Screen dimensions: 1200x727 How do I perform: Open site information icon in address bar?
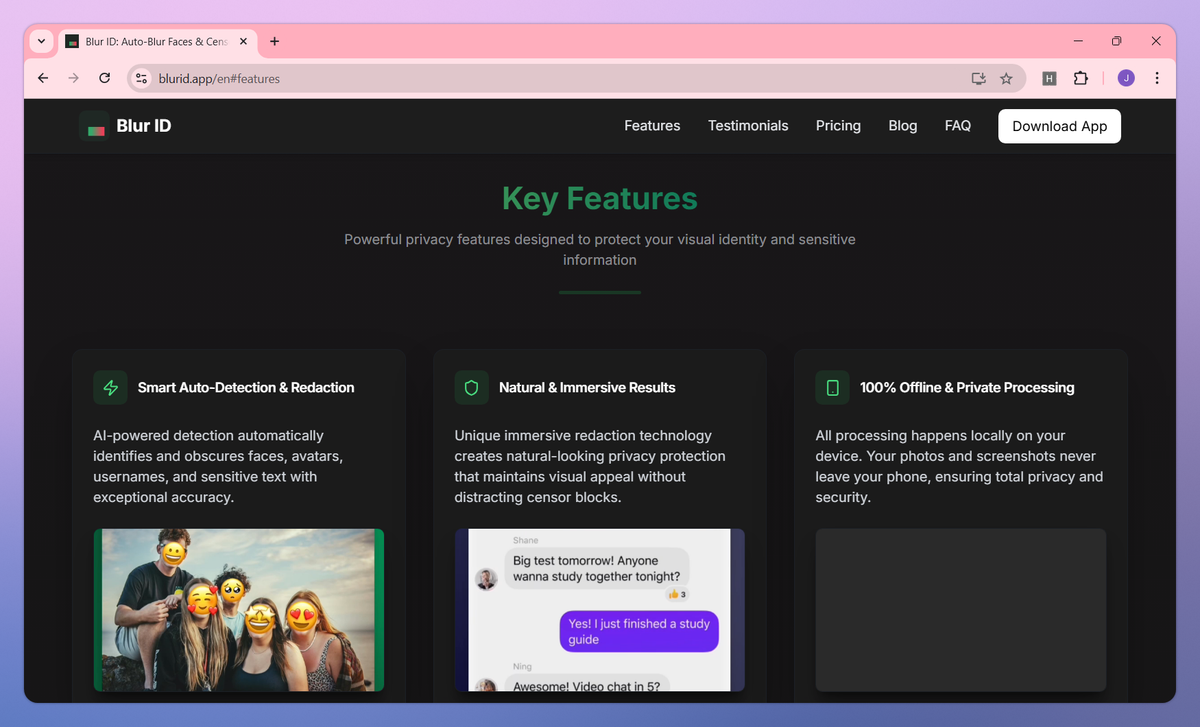coord(142,78)
